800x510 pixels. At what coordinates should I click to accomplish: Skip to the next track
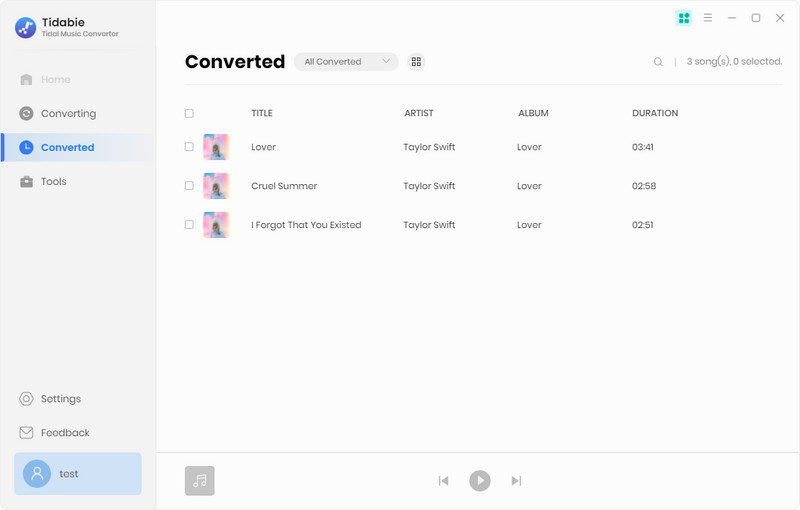coord(516,480)
